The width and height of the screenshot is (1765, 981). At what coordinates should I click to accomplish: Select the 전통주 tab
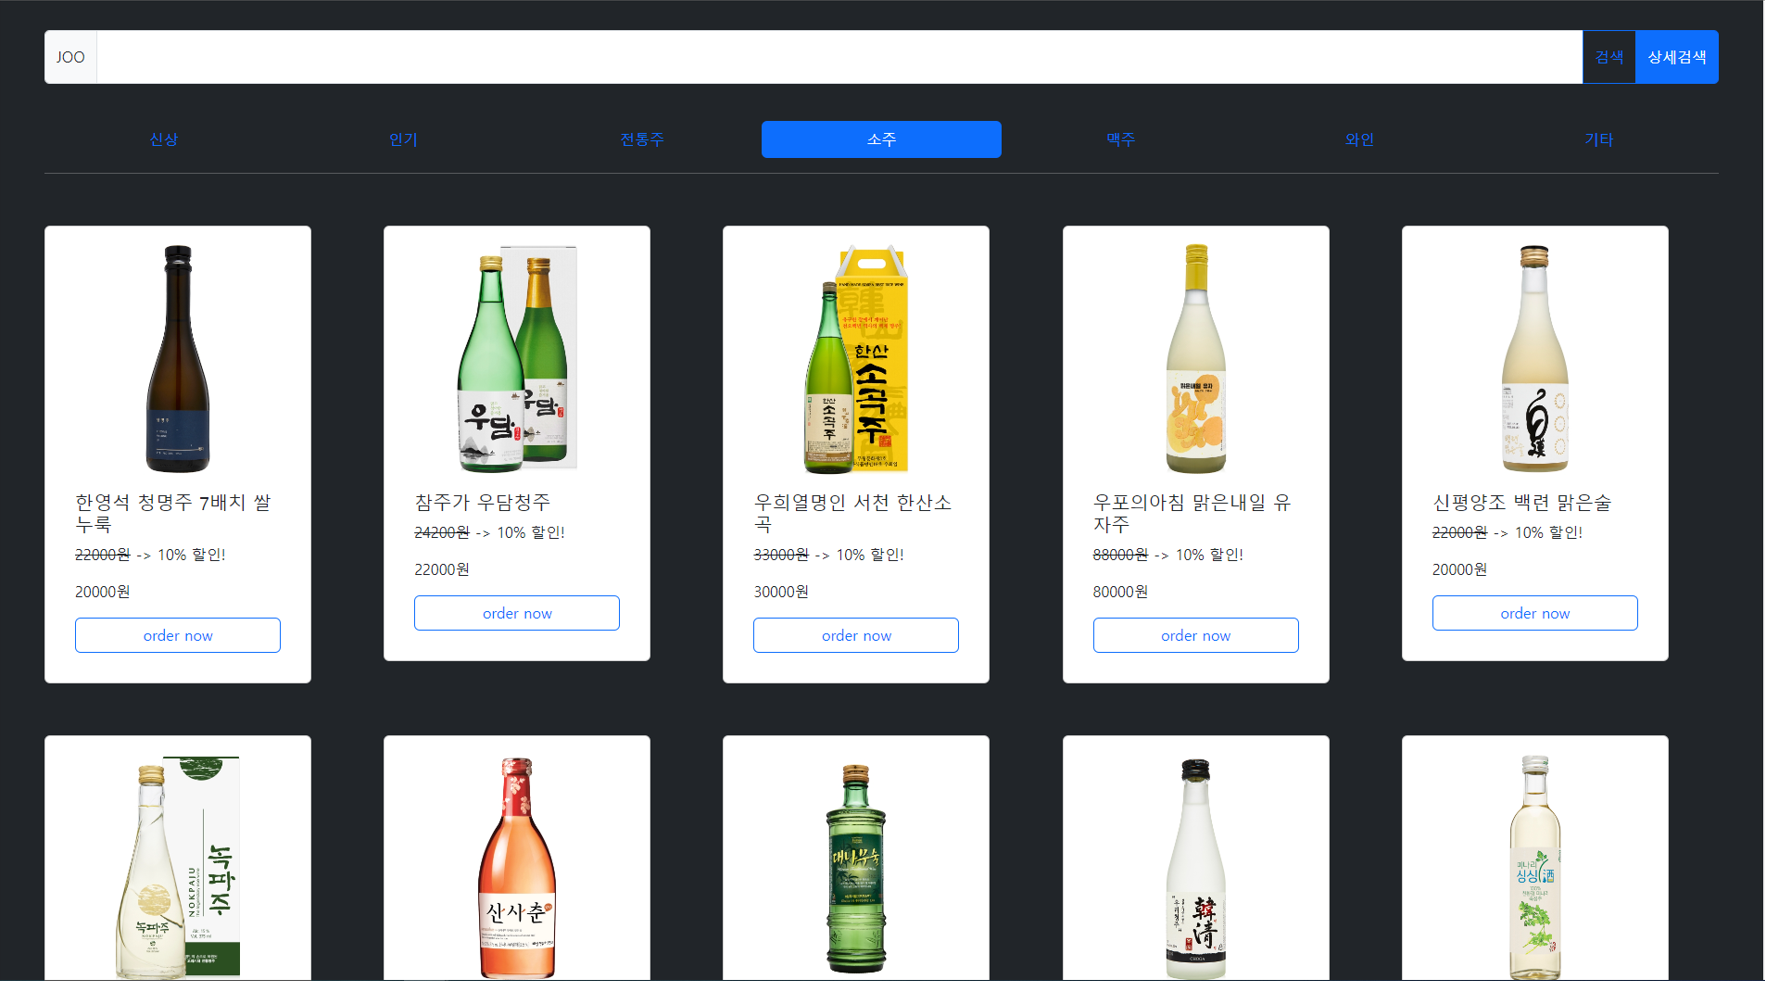point(641,139)
